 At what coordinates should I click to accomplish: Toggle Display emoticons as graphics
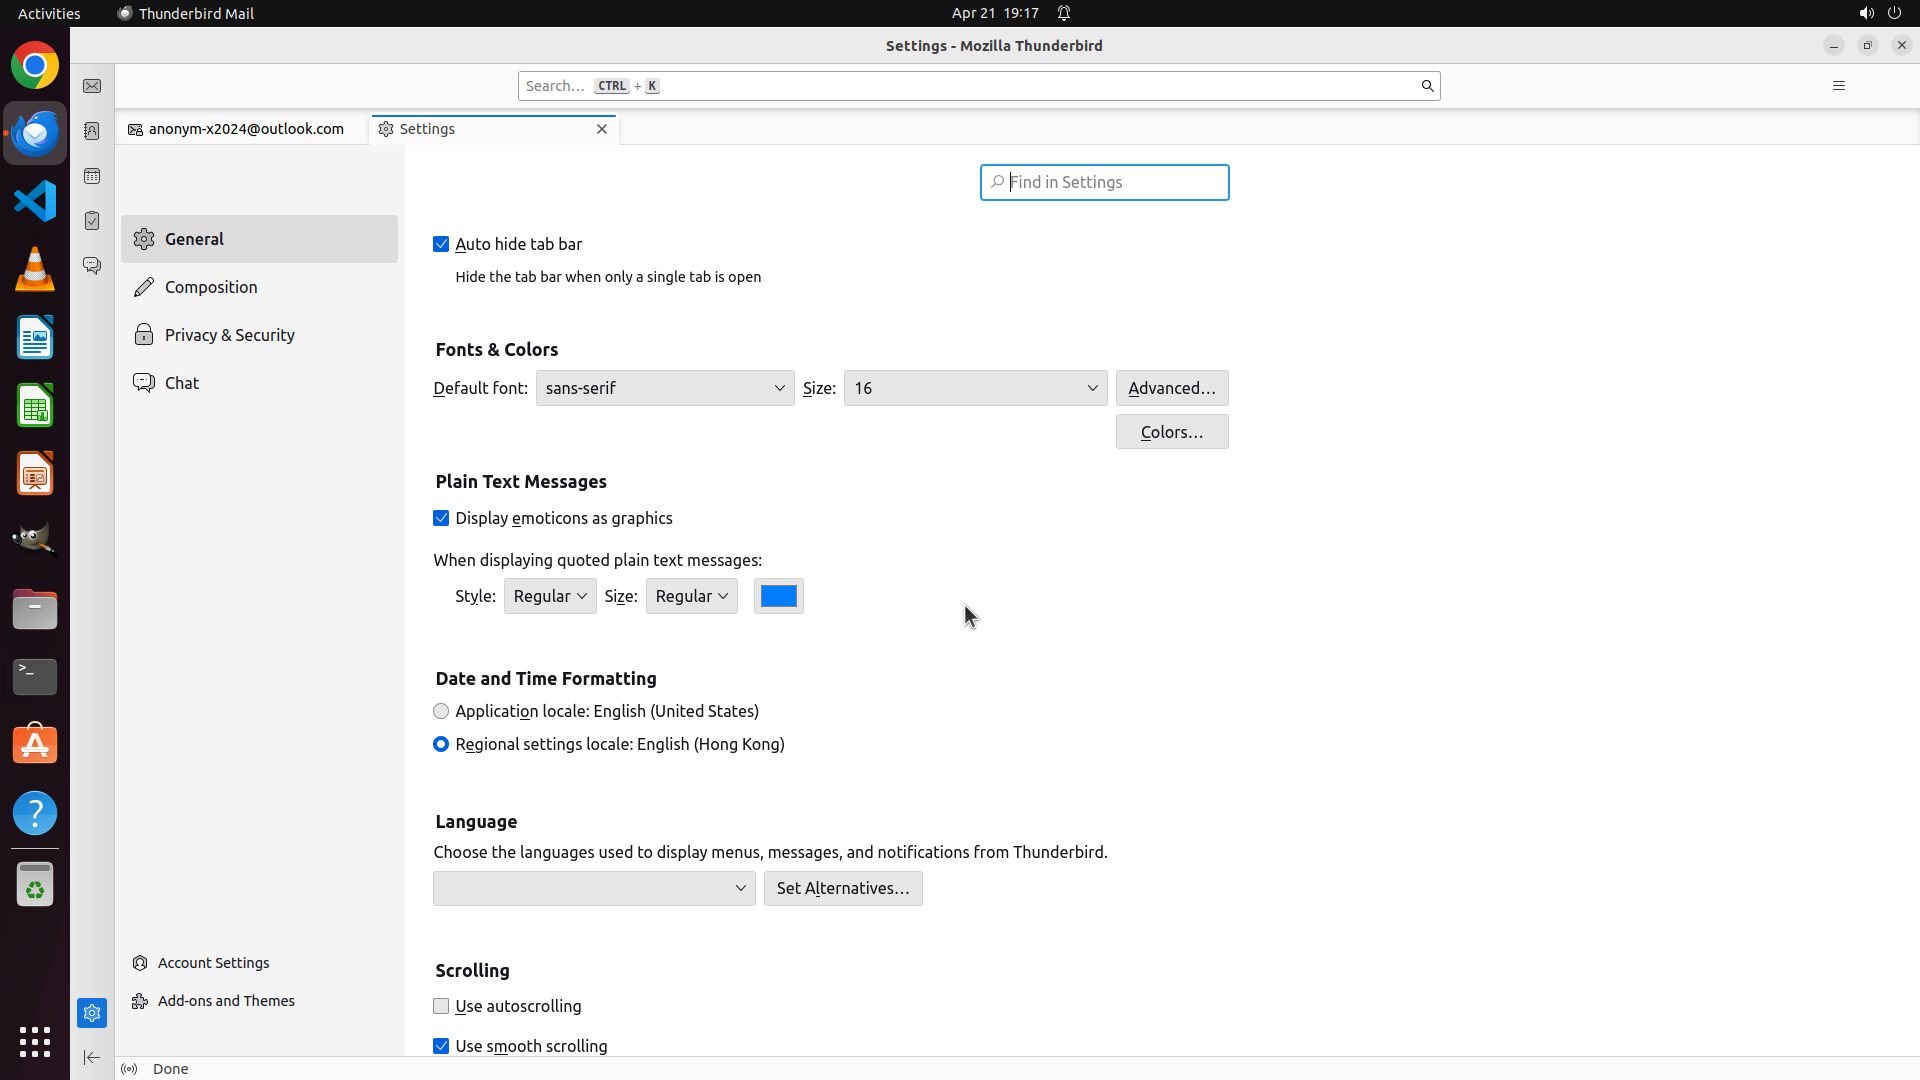tap(441, 518)
